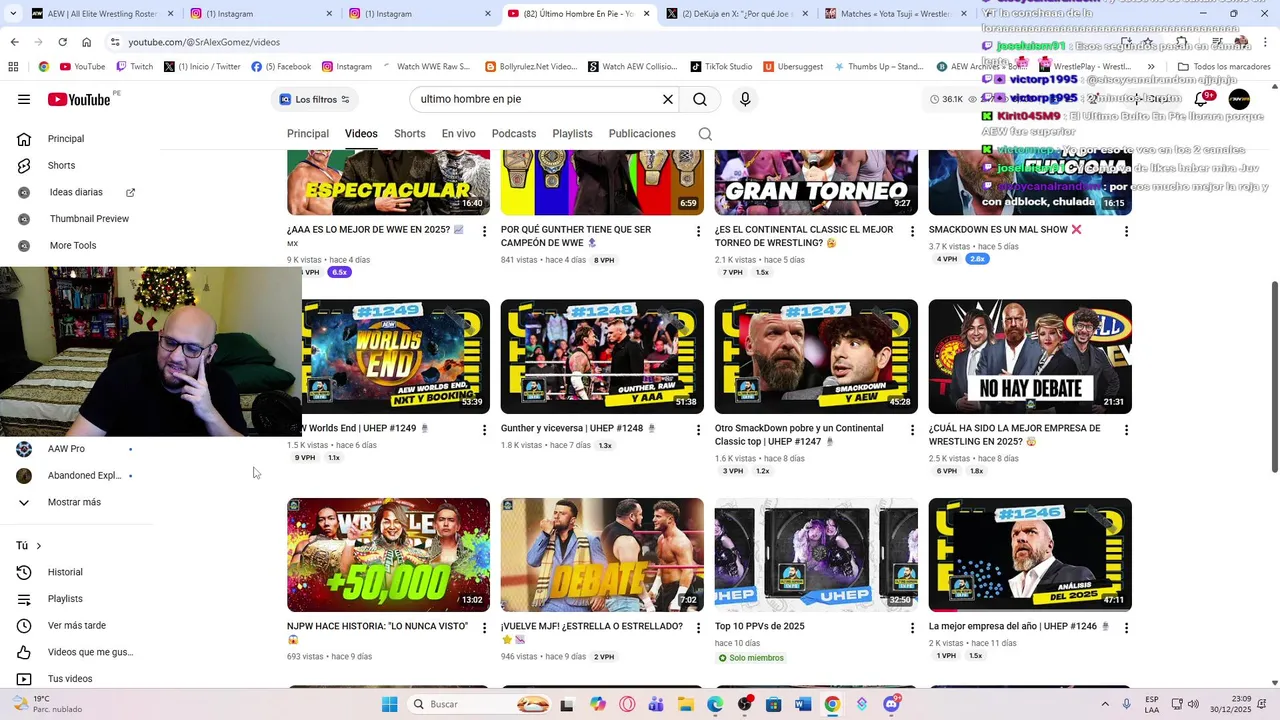Click the Shorts sidebar icon
The width and height of the screenshot is (1280, 720).
point(24,165)
